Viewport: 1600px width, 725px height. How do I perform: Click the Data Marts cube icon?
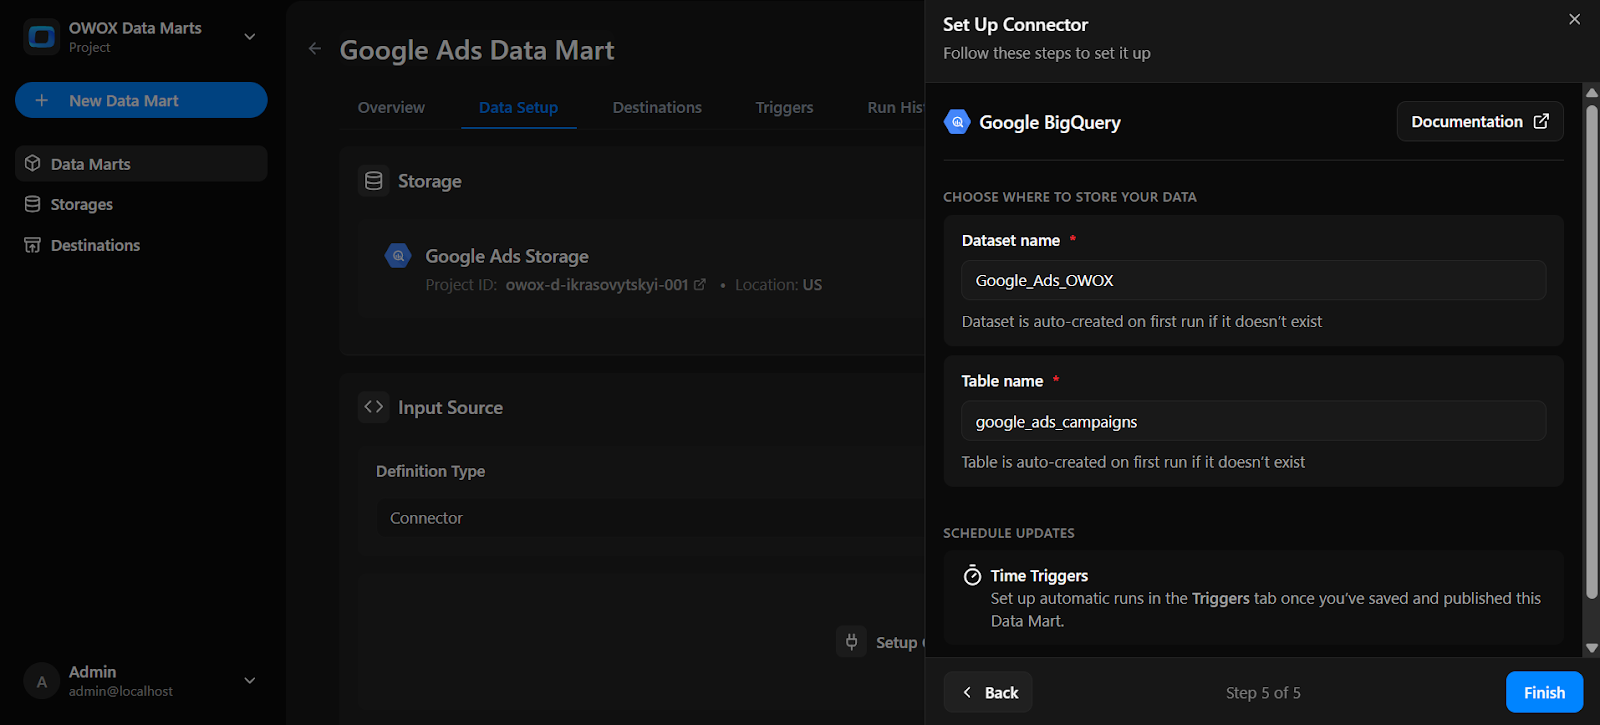coord(33,163)
